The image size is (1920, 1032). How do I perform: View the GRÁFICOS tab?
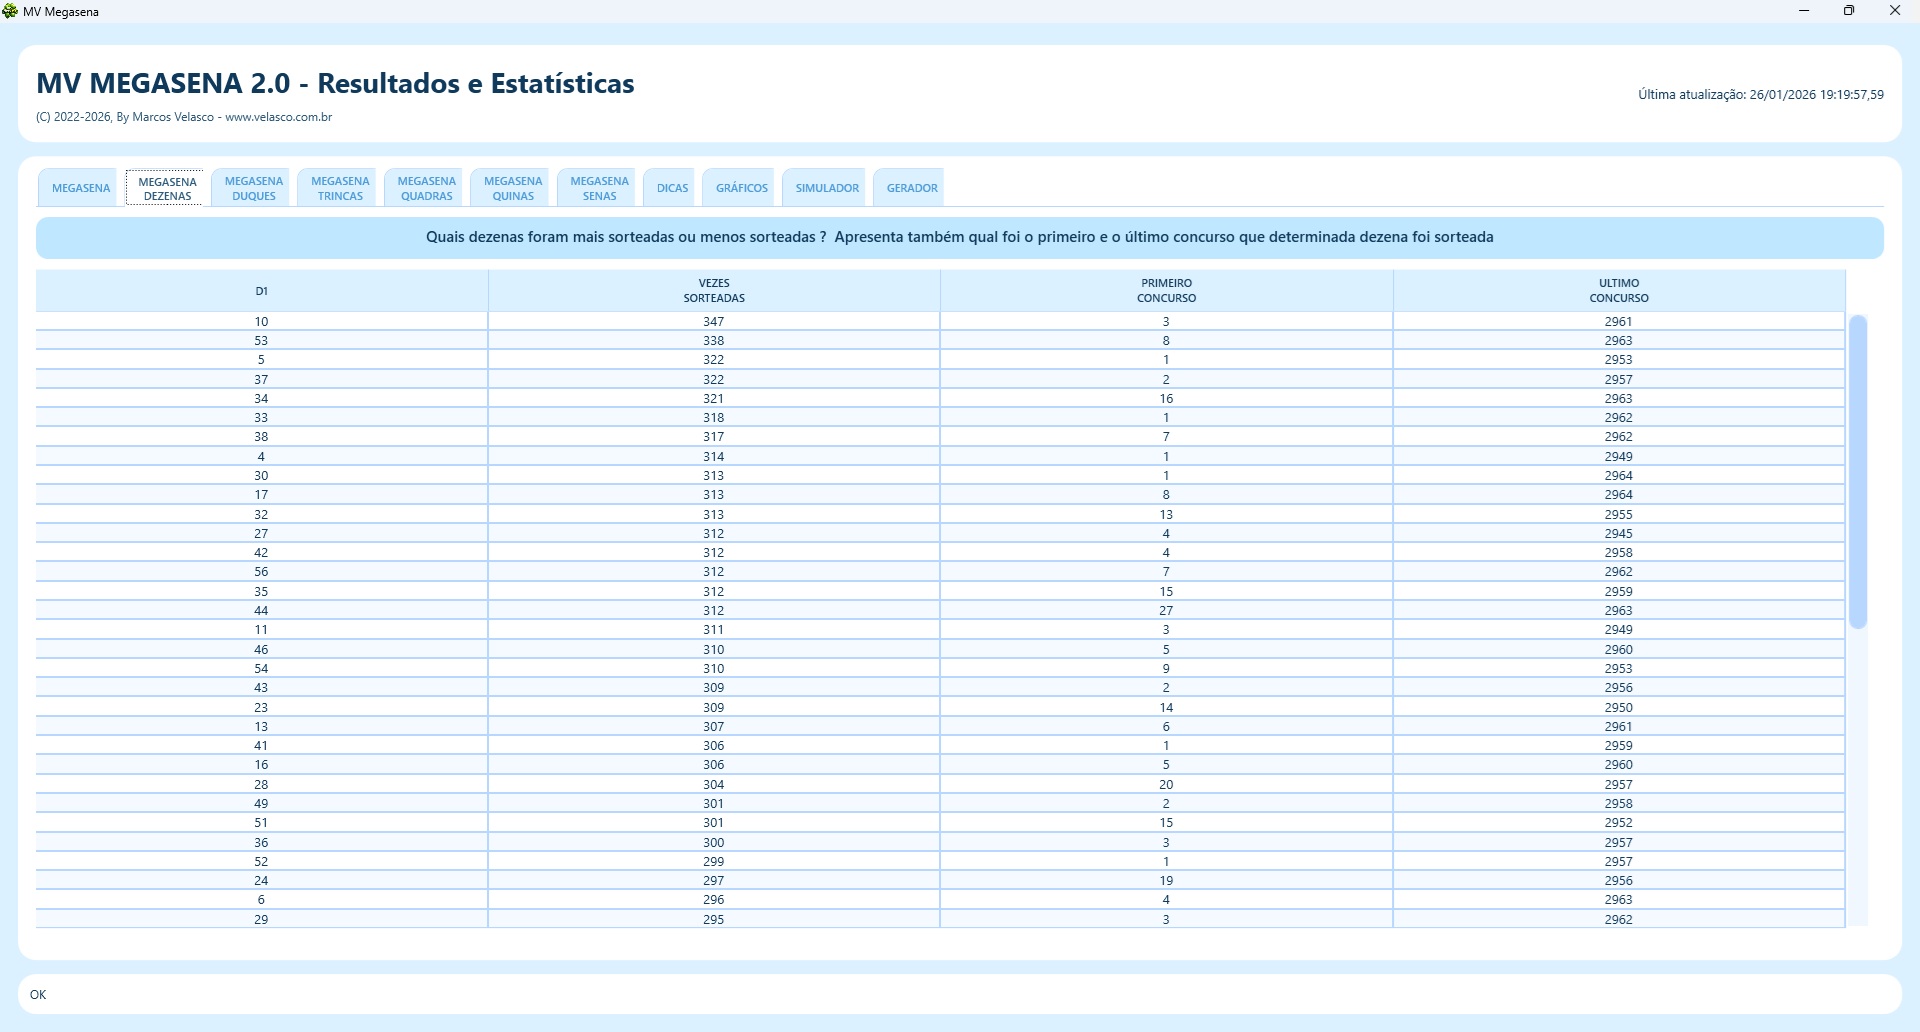[742, 188]
